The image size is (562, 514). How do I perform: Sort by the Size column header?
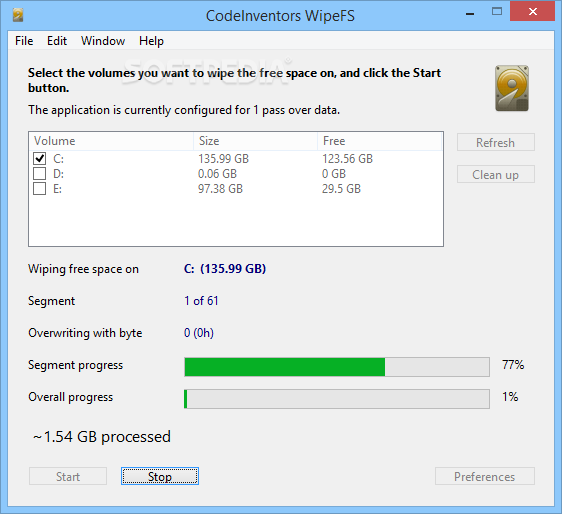click(x=256, y=141)
